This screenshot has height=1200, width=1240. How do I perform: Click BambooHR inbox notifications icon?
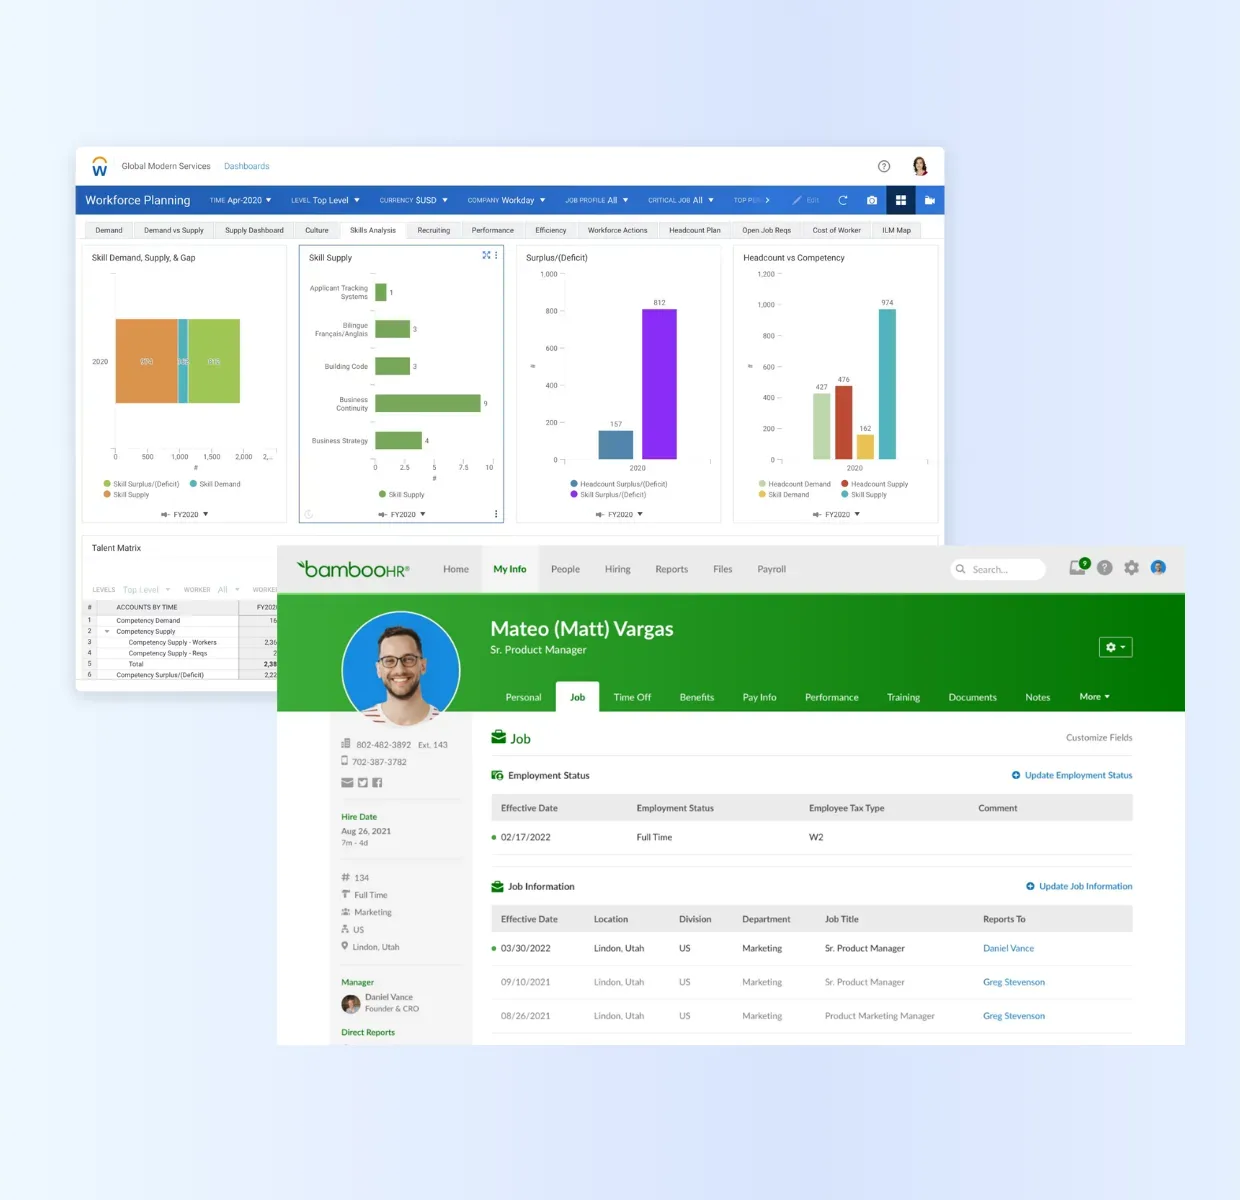(x=1078, y=567)
